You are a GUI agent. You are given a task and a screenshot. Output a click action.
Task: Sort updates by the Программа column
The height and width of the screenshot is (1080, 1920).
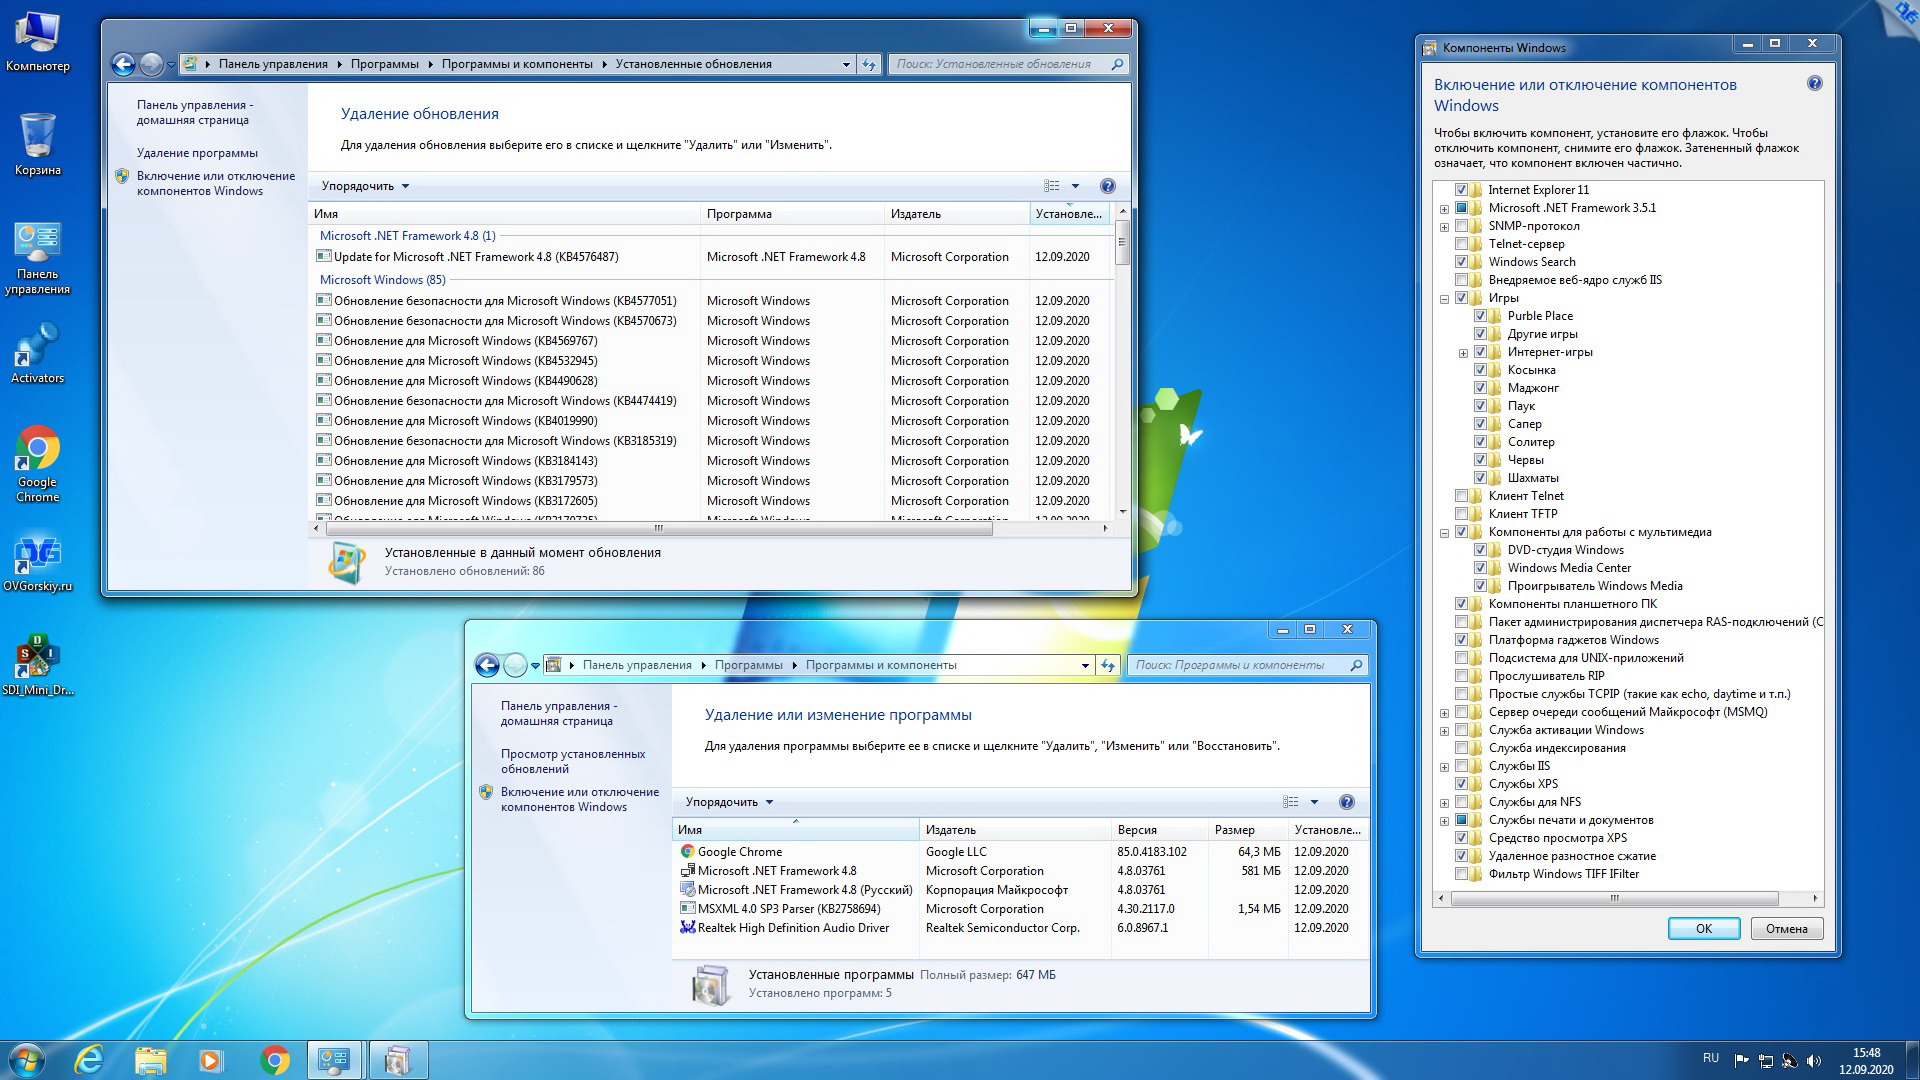pos(792,214)
